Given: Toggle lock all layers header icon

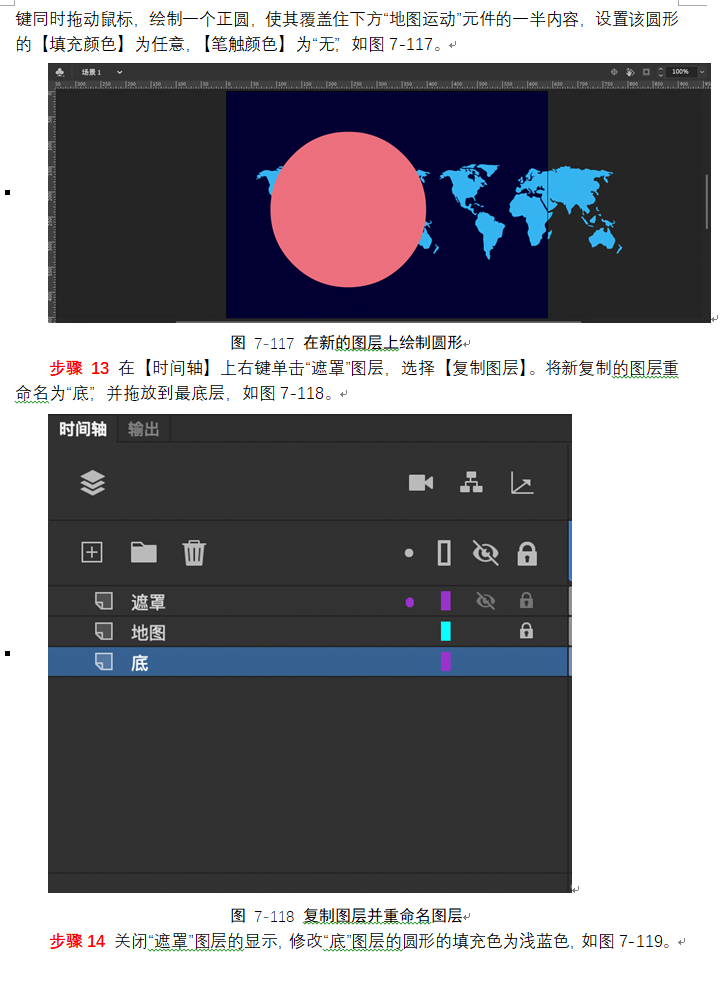Looking at the screenshot, I should pyautogui.click(x=527, y=553).
